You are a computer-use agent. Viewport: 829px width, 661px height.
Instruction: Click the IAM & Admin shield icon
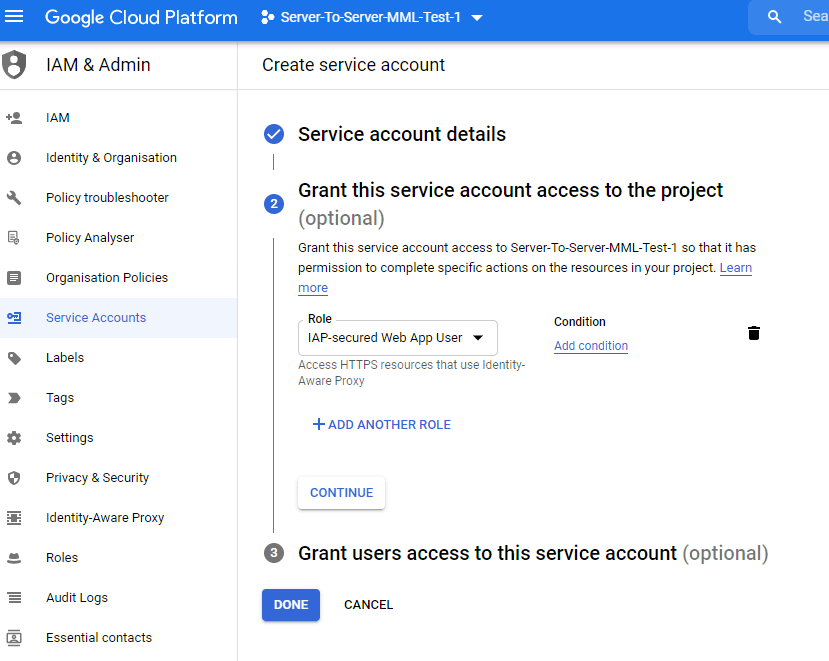[14, 65]
